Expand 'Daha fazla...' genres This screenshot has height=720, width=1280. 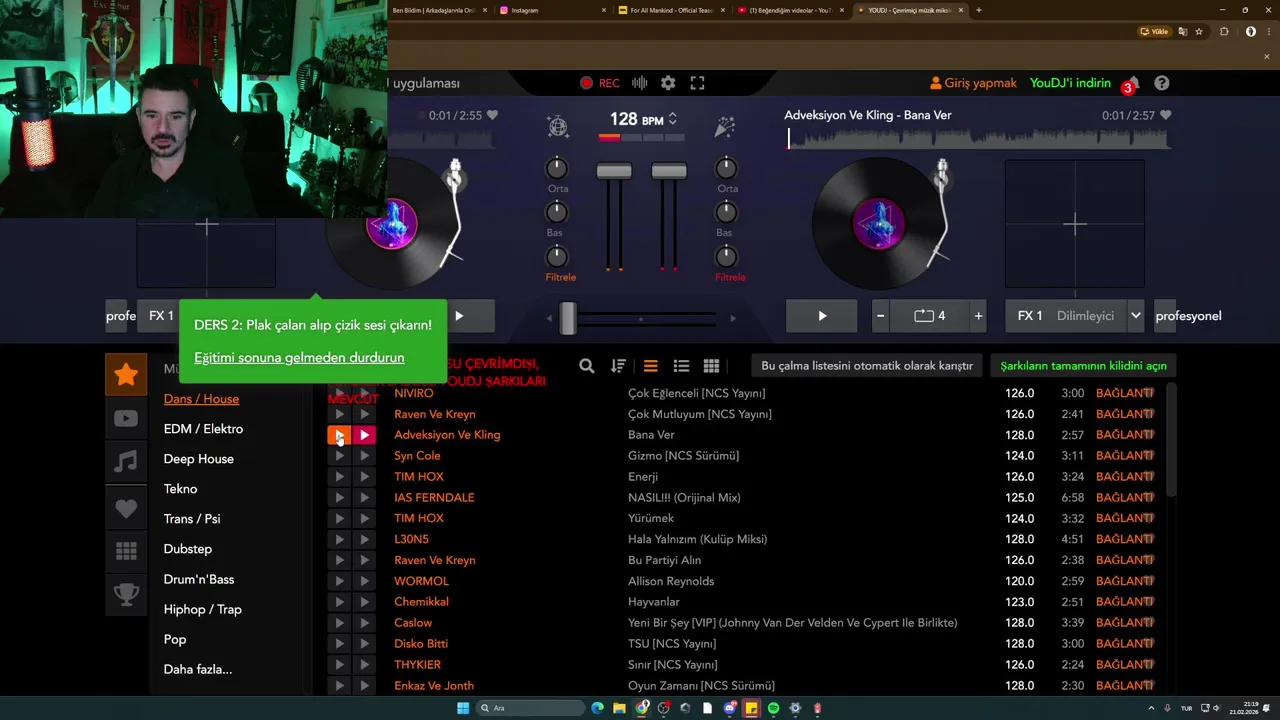(198, 669)
